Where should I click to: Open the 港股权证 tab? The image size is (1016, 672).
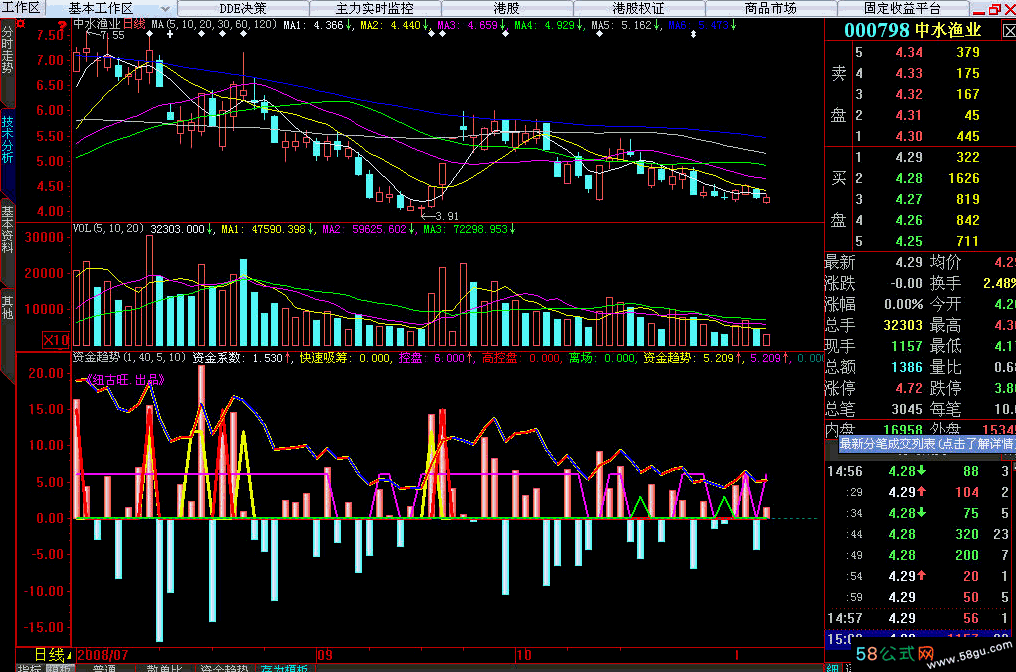coord(639,8)
